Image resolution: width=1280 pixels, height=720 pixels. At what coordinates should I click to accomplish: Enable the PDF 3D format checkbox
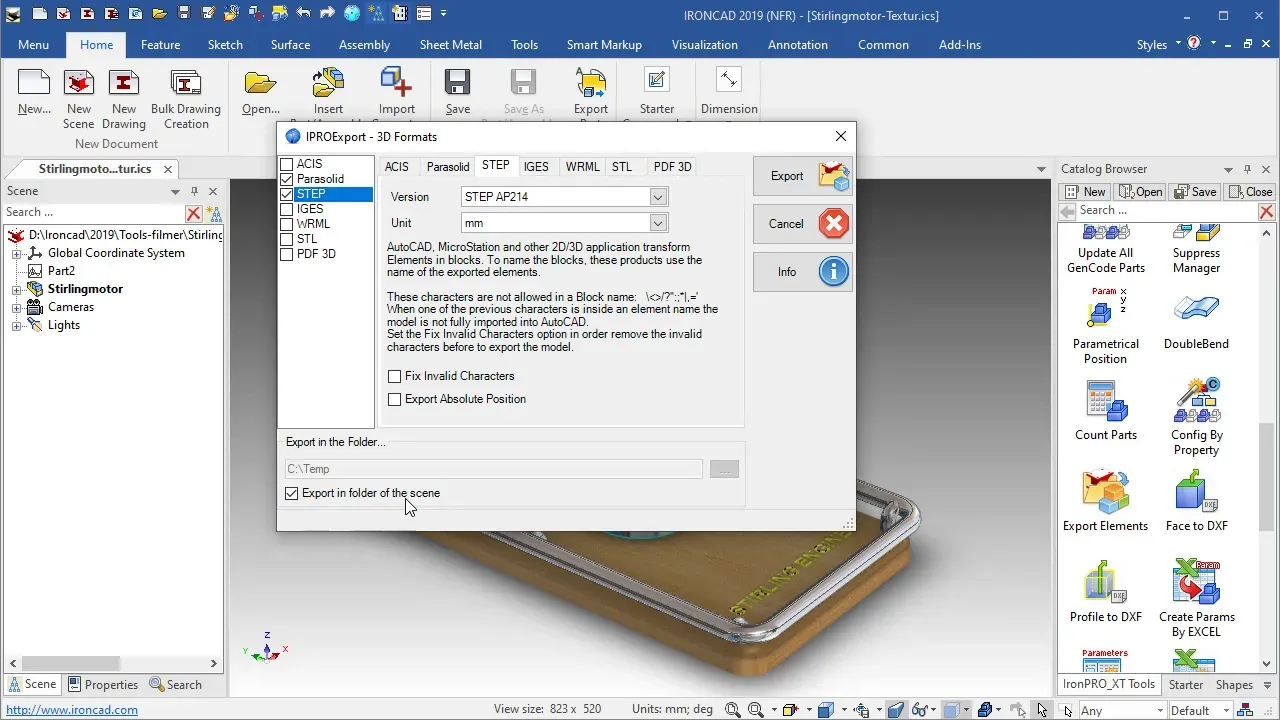coord(287,254)
